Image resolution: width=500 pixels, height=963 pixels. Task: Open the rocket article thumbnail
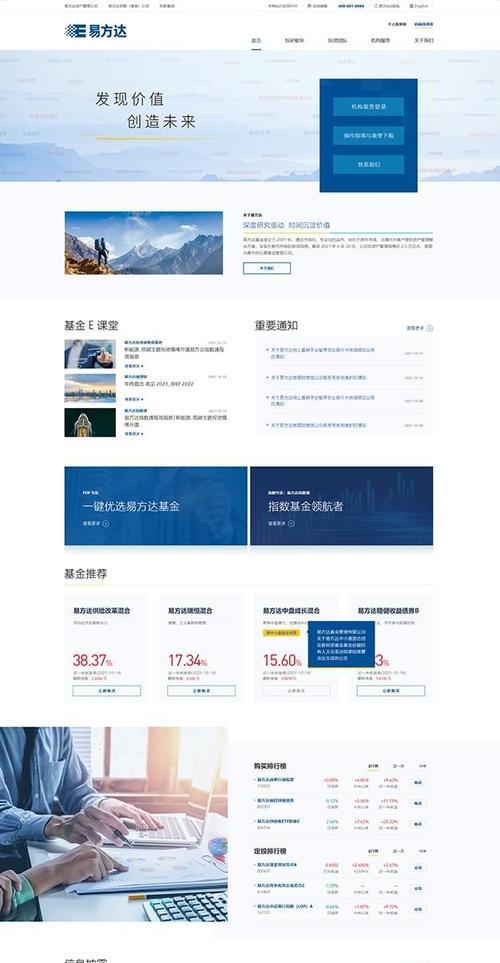90,423
